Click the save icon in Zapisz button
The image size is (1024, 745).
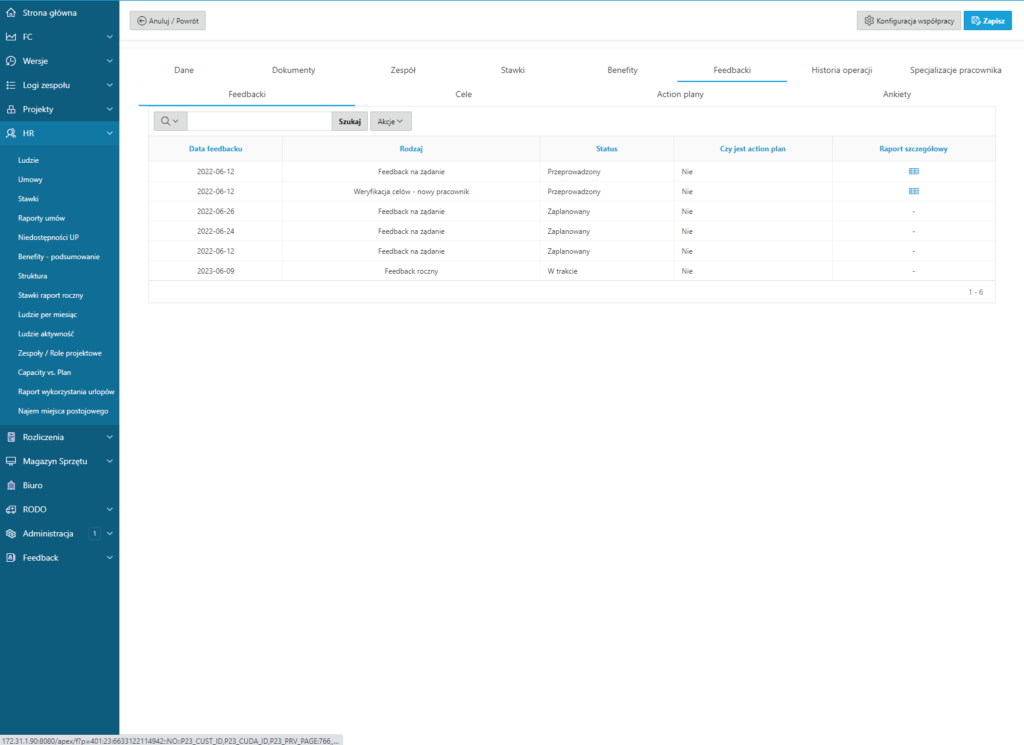(976, 21)
